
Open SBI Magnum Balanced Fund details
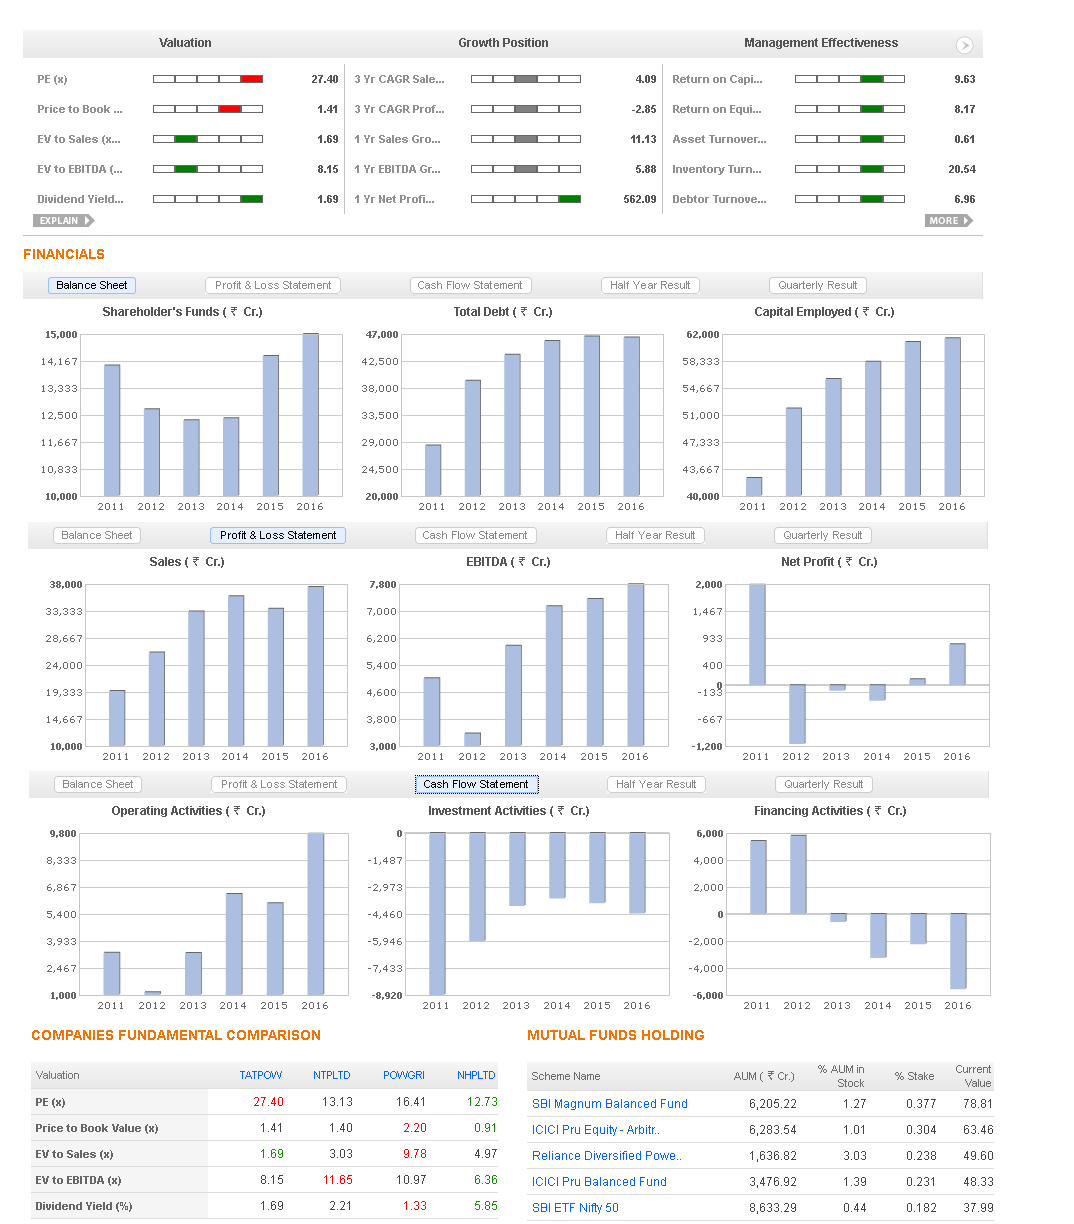coord(610,1103)
